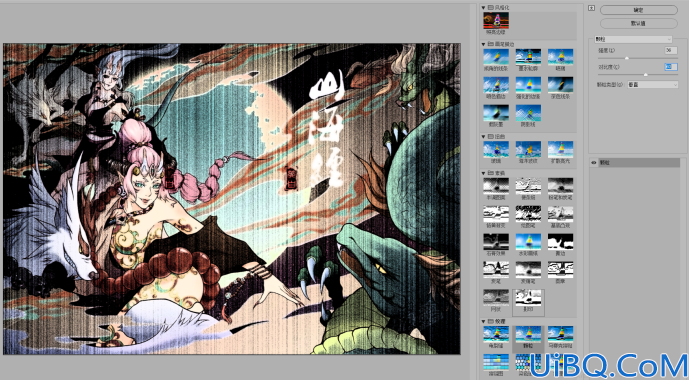Open the Grain filter name dropdown
The width and height of the screenshot is (689, 380).
(633, 39)
